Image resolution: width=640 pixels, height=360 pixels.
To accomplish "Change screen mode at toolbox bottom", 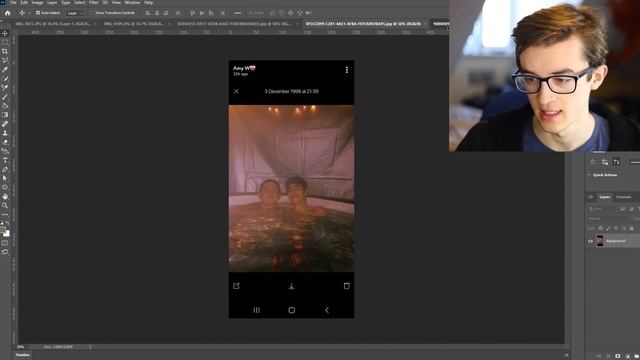I will [x=5, y=252].
